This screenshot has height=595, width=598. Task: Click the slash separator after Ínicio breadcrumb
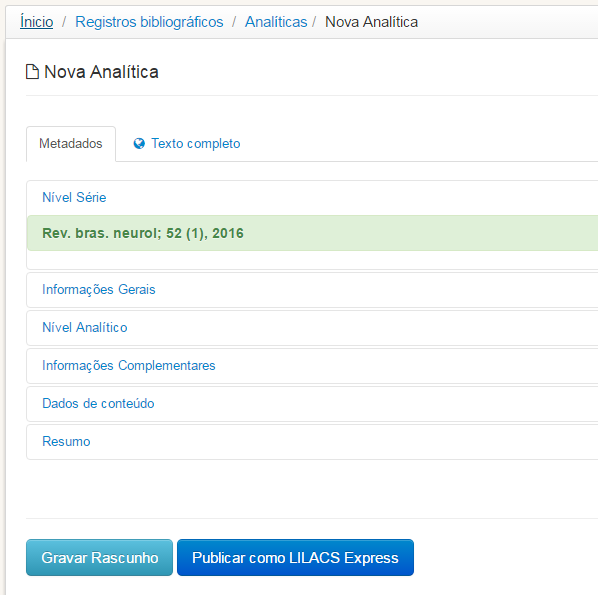[x=64, y=22]
